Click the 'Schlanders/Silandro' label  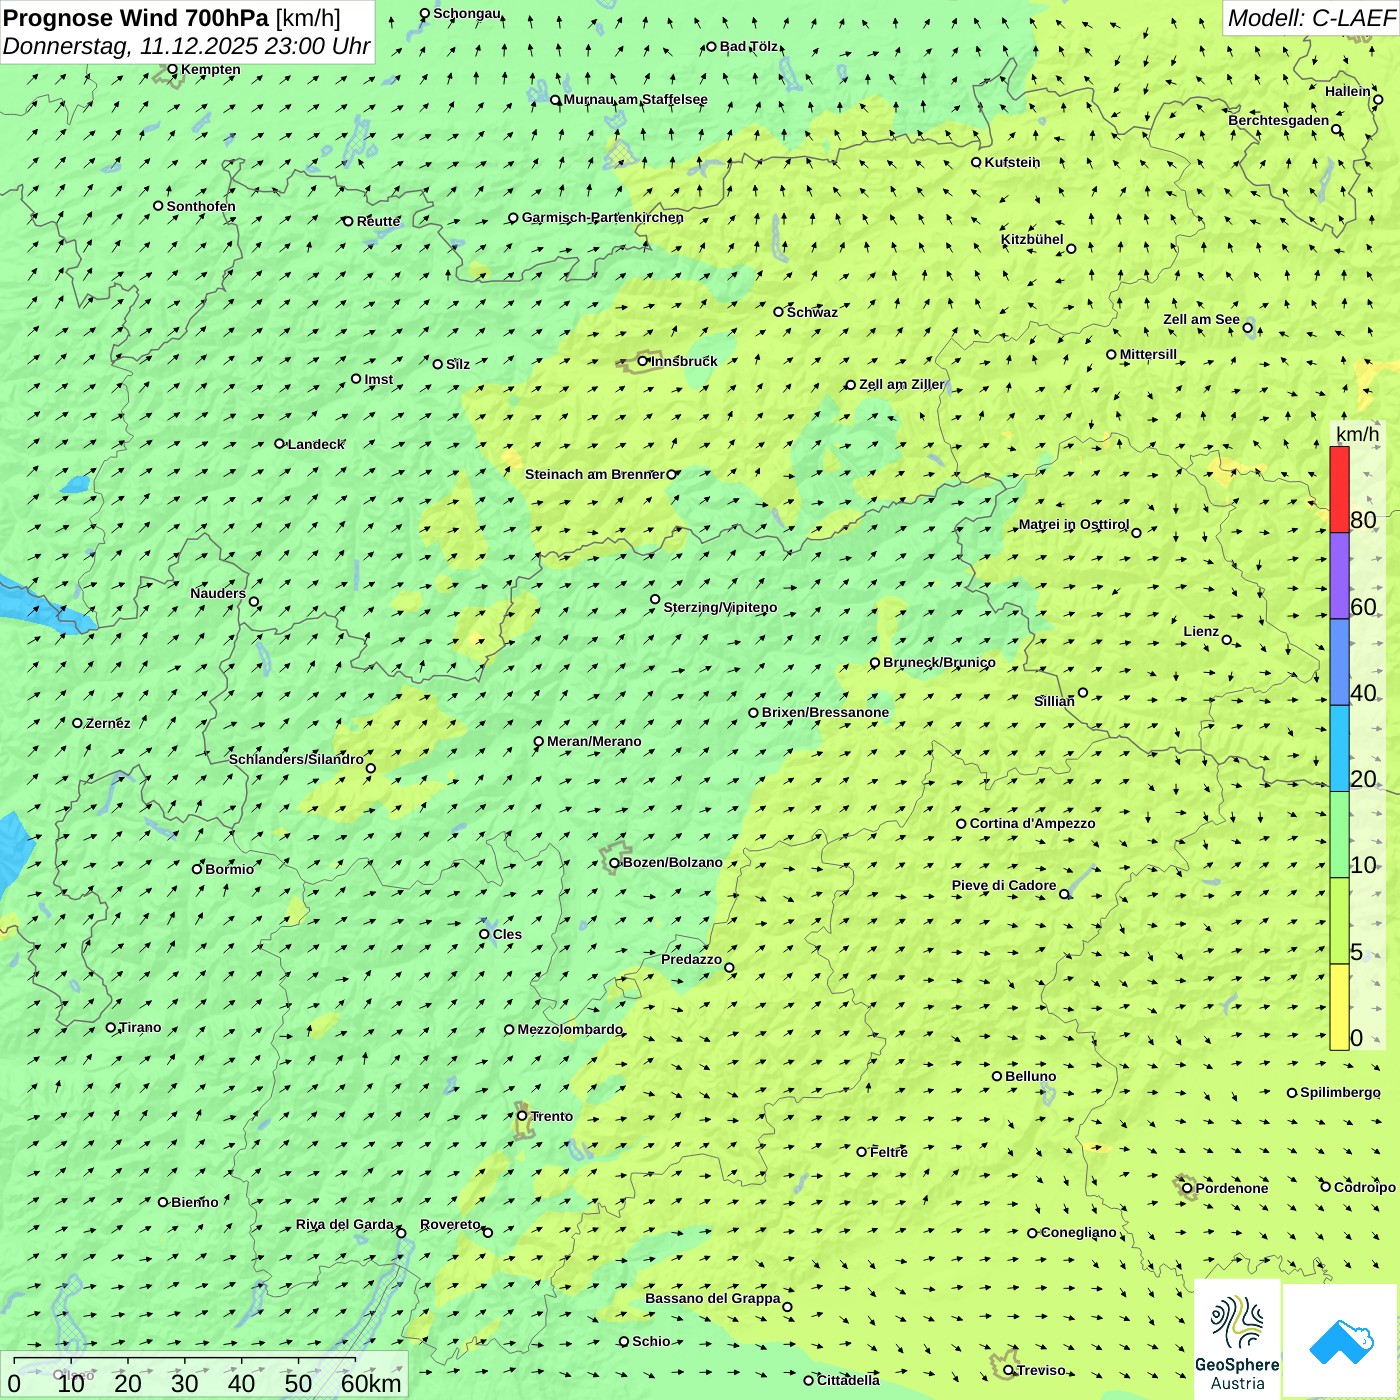296,759
